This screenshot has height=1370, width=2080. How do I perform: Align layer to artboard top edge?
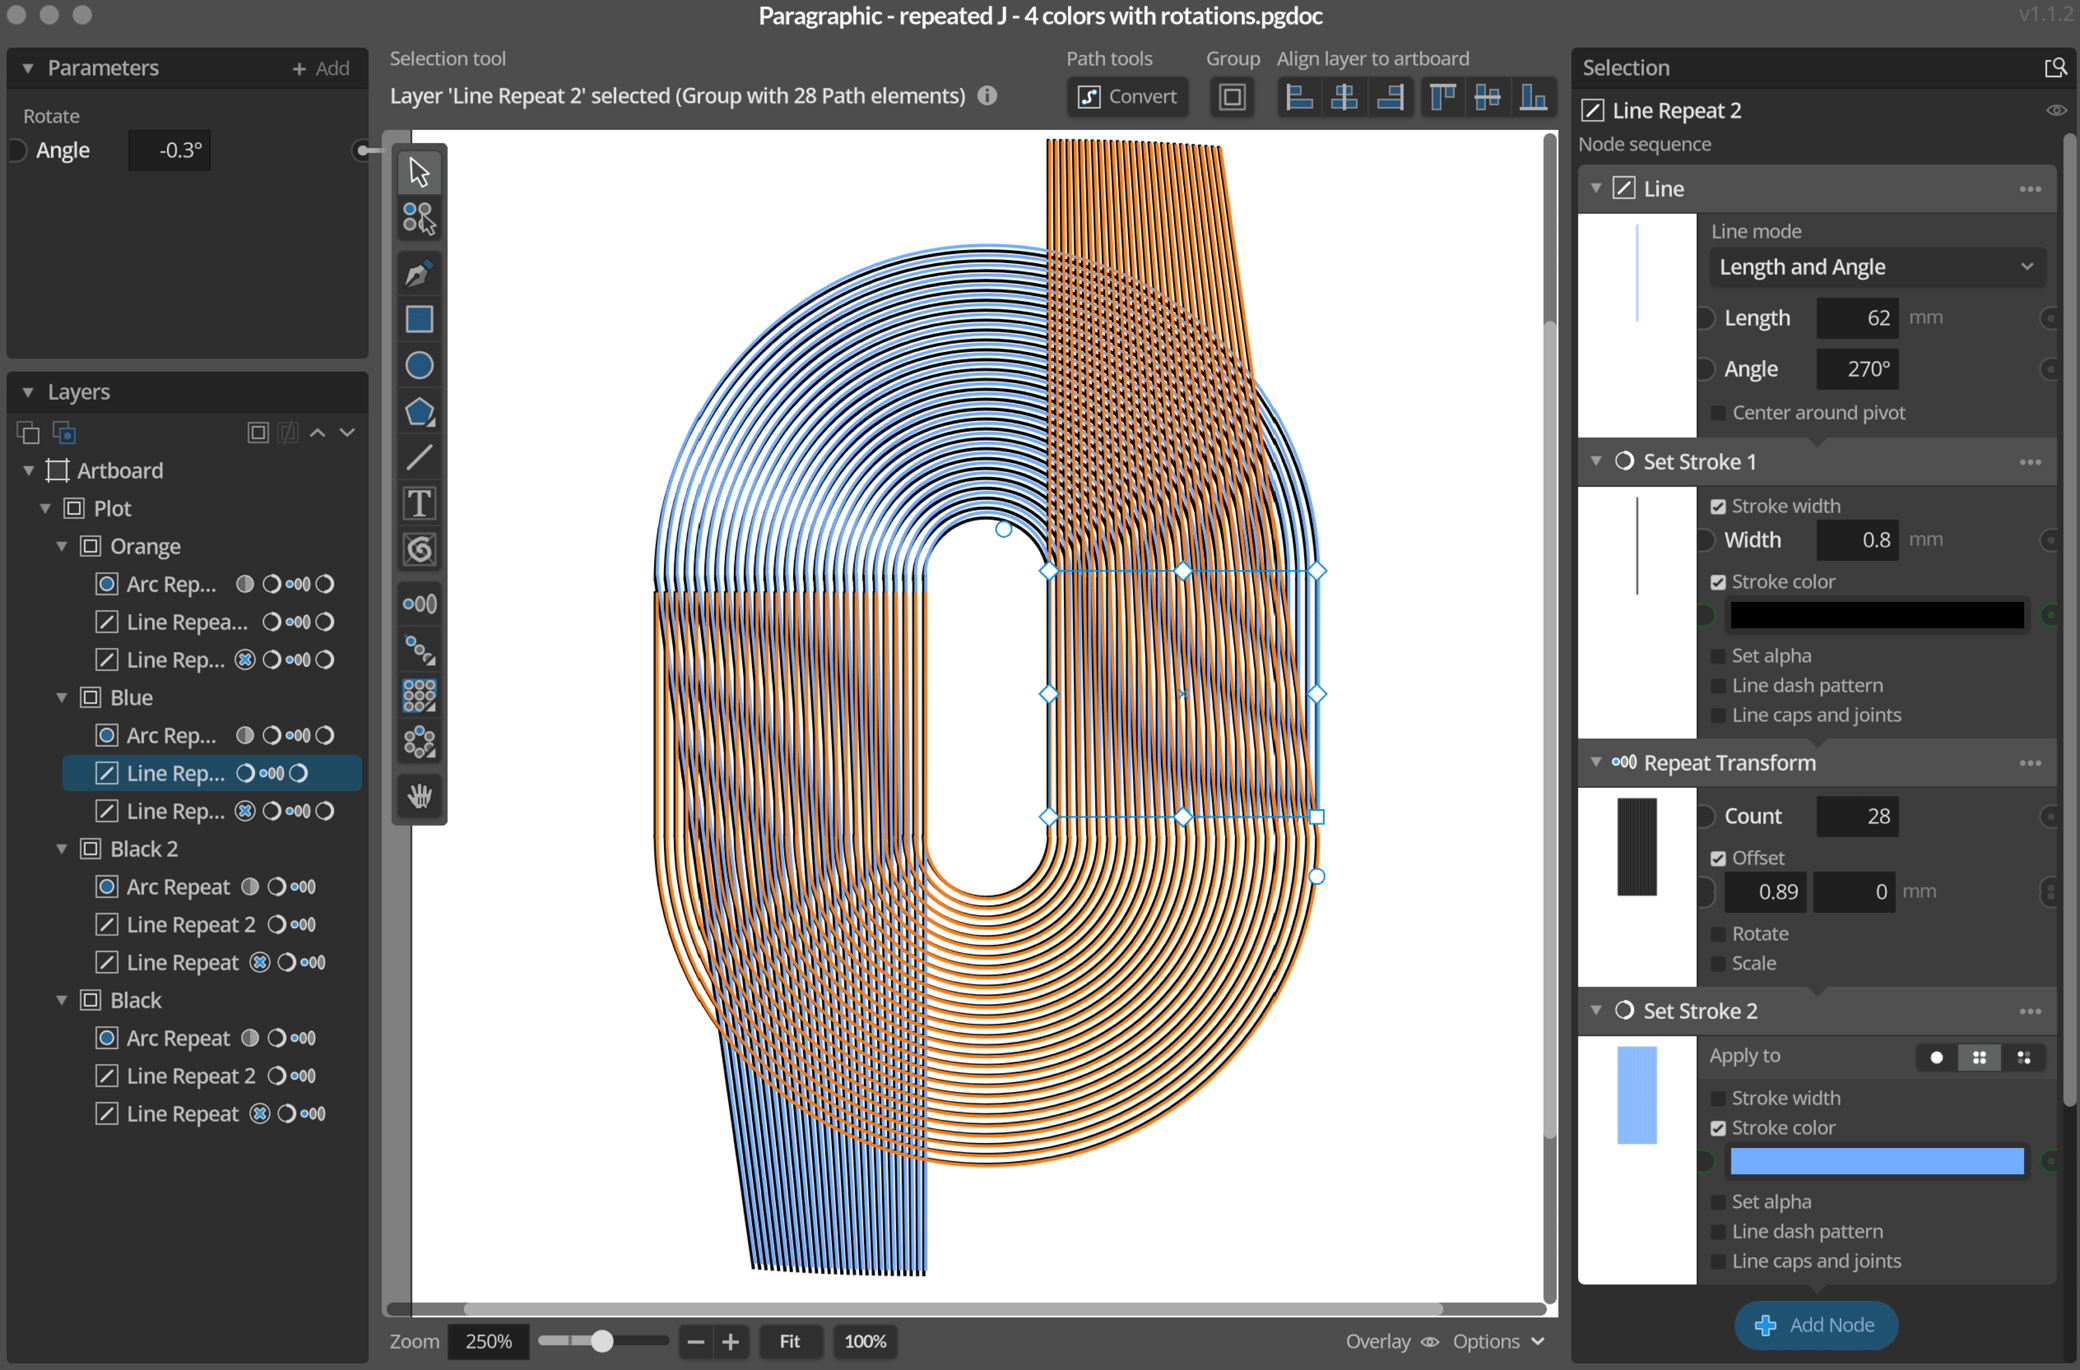click(1442, 97)
